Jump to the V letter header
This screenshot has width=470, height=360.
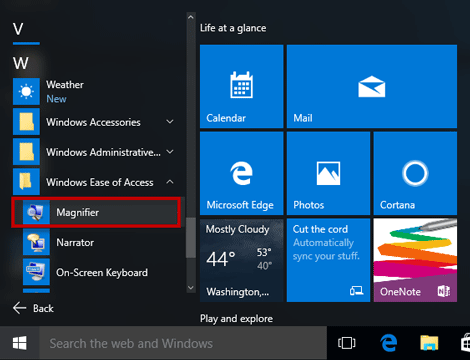18,29
